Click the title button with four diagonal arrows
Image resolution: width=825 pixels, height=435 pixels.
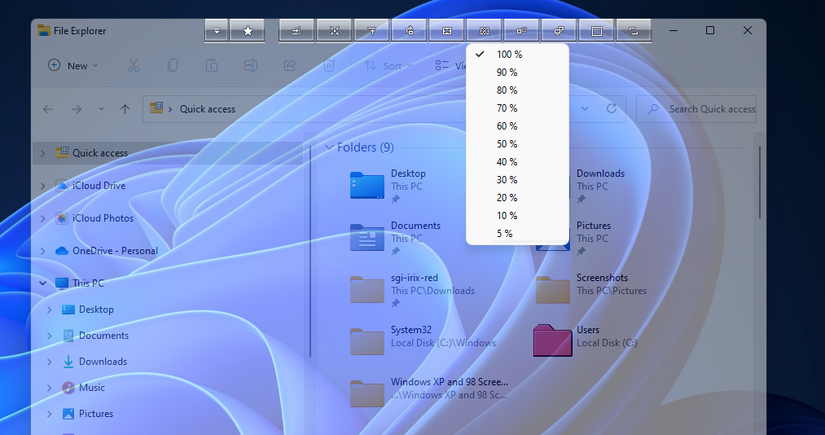pos(334,31)
